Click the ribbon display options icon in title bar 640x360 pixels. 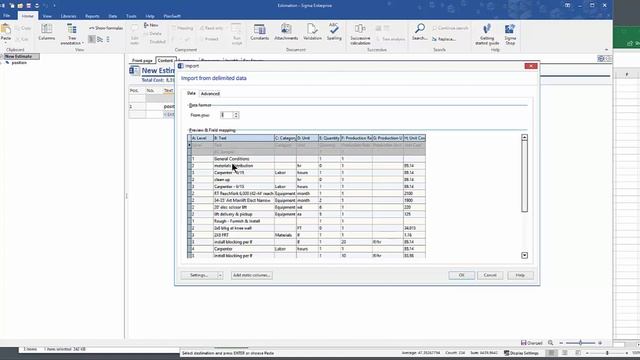[x=567, y=5]
